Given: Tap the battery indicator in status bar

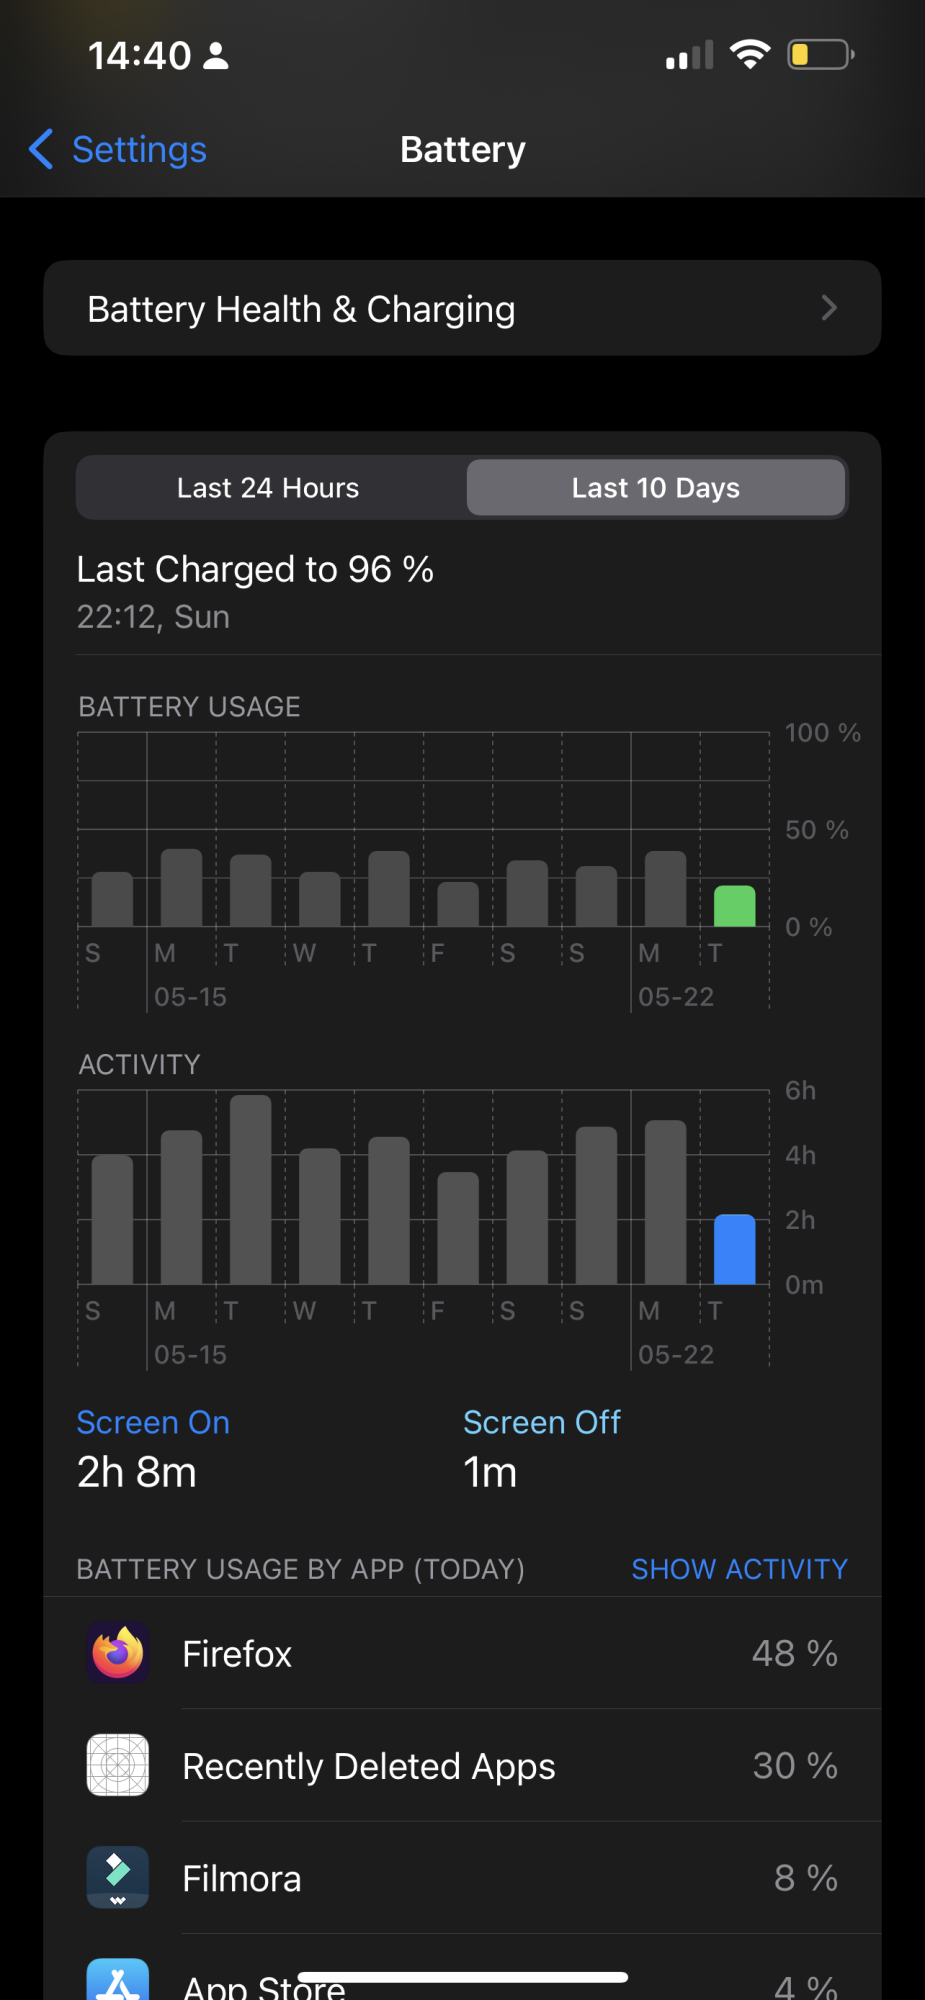Looking at the screenshot, I should (x=821, y=54).
